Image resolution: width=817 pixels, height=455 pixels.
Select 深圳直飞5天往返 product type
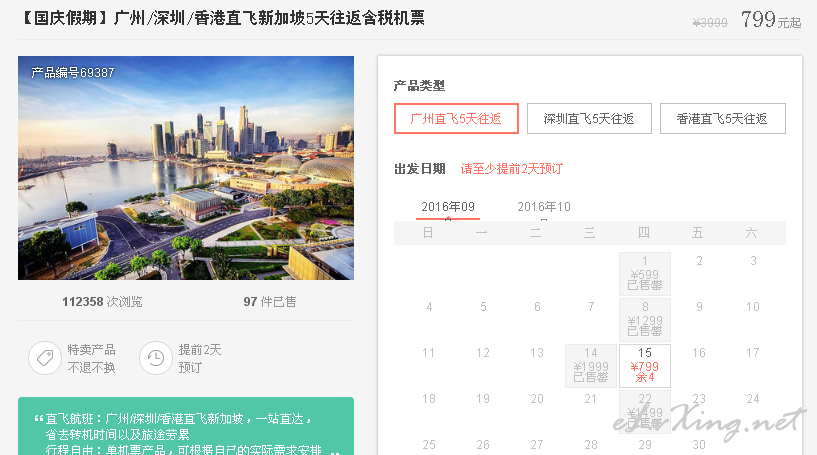coord(589,118)
